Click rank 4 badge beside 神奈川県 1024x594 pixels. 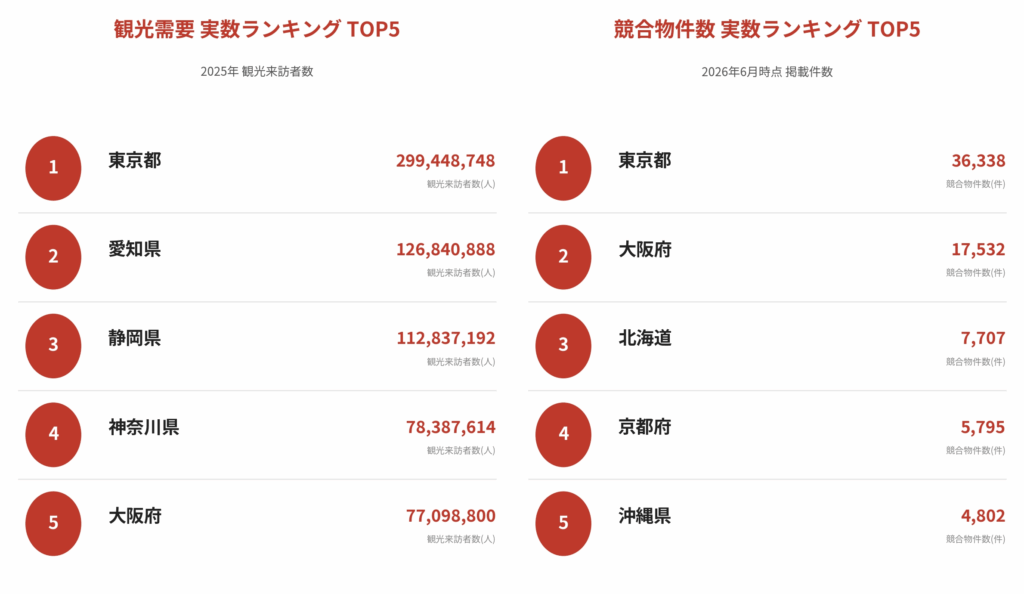click(54, 435)
